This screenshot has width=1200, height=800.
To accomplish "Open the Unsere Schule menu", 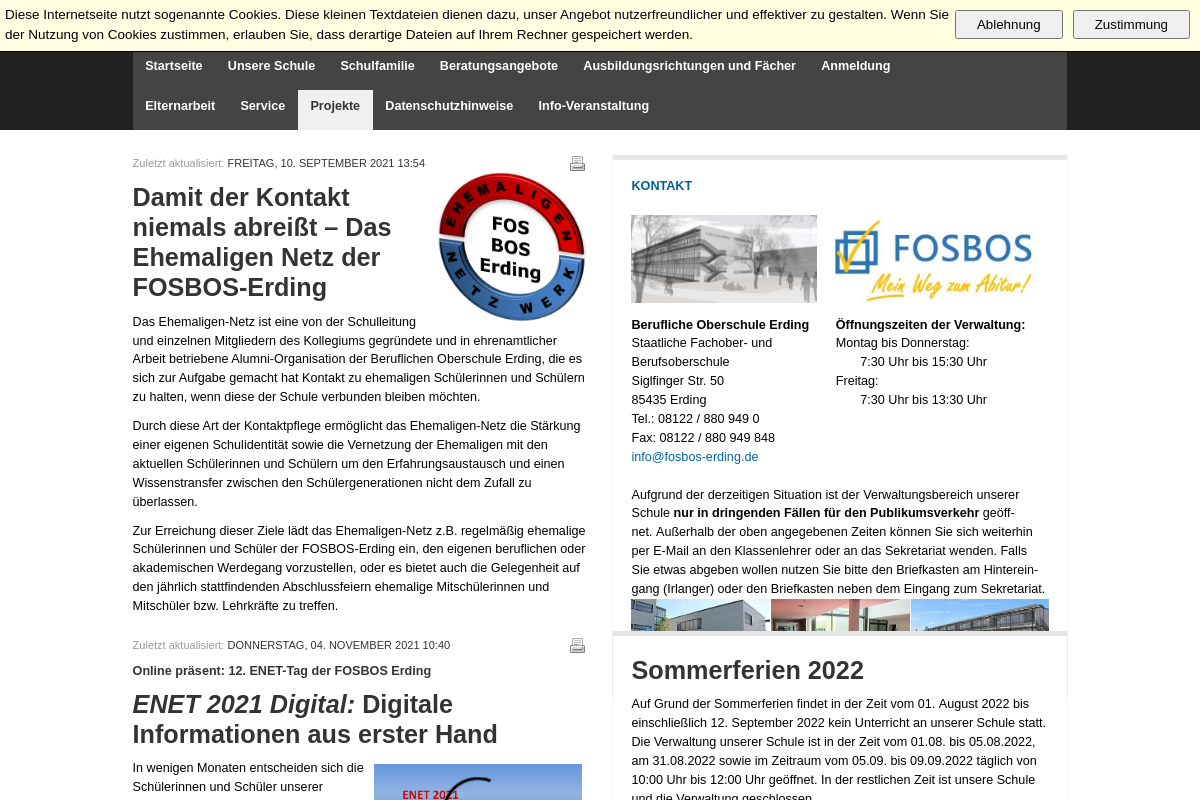I will pos(271,66).
